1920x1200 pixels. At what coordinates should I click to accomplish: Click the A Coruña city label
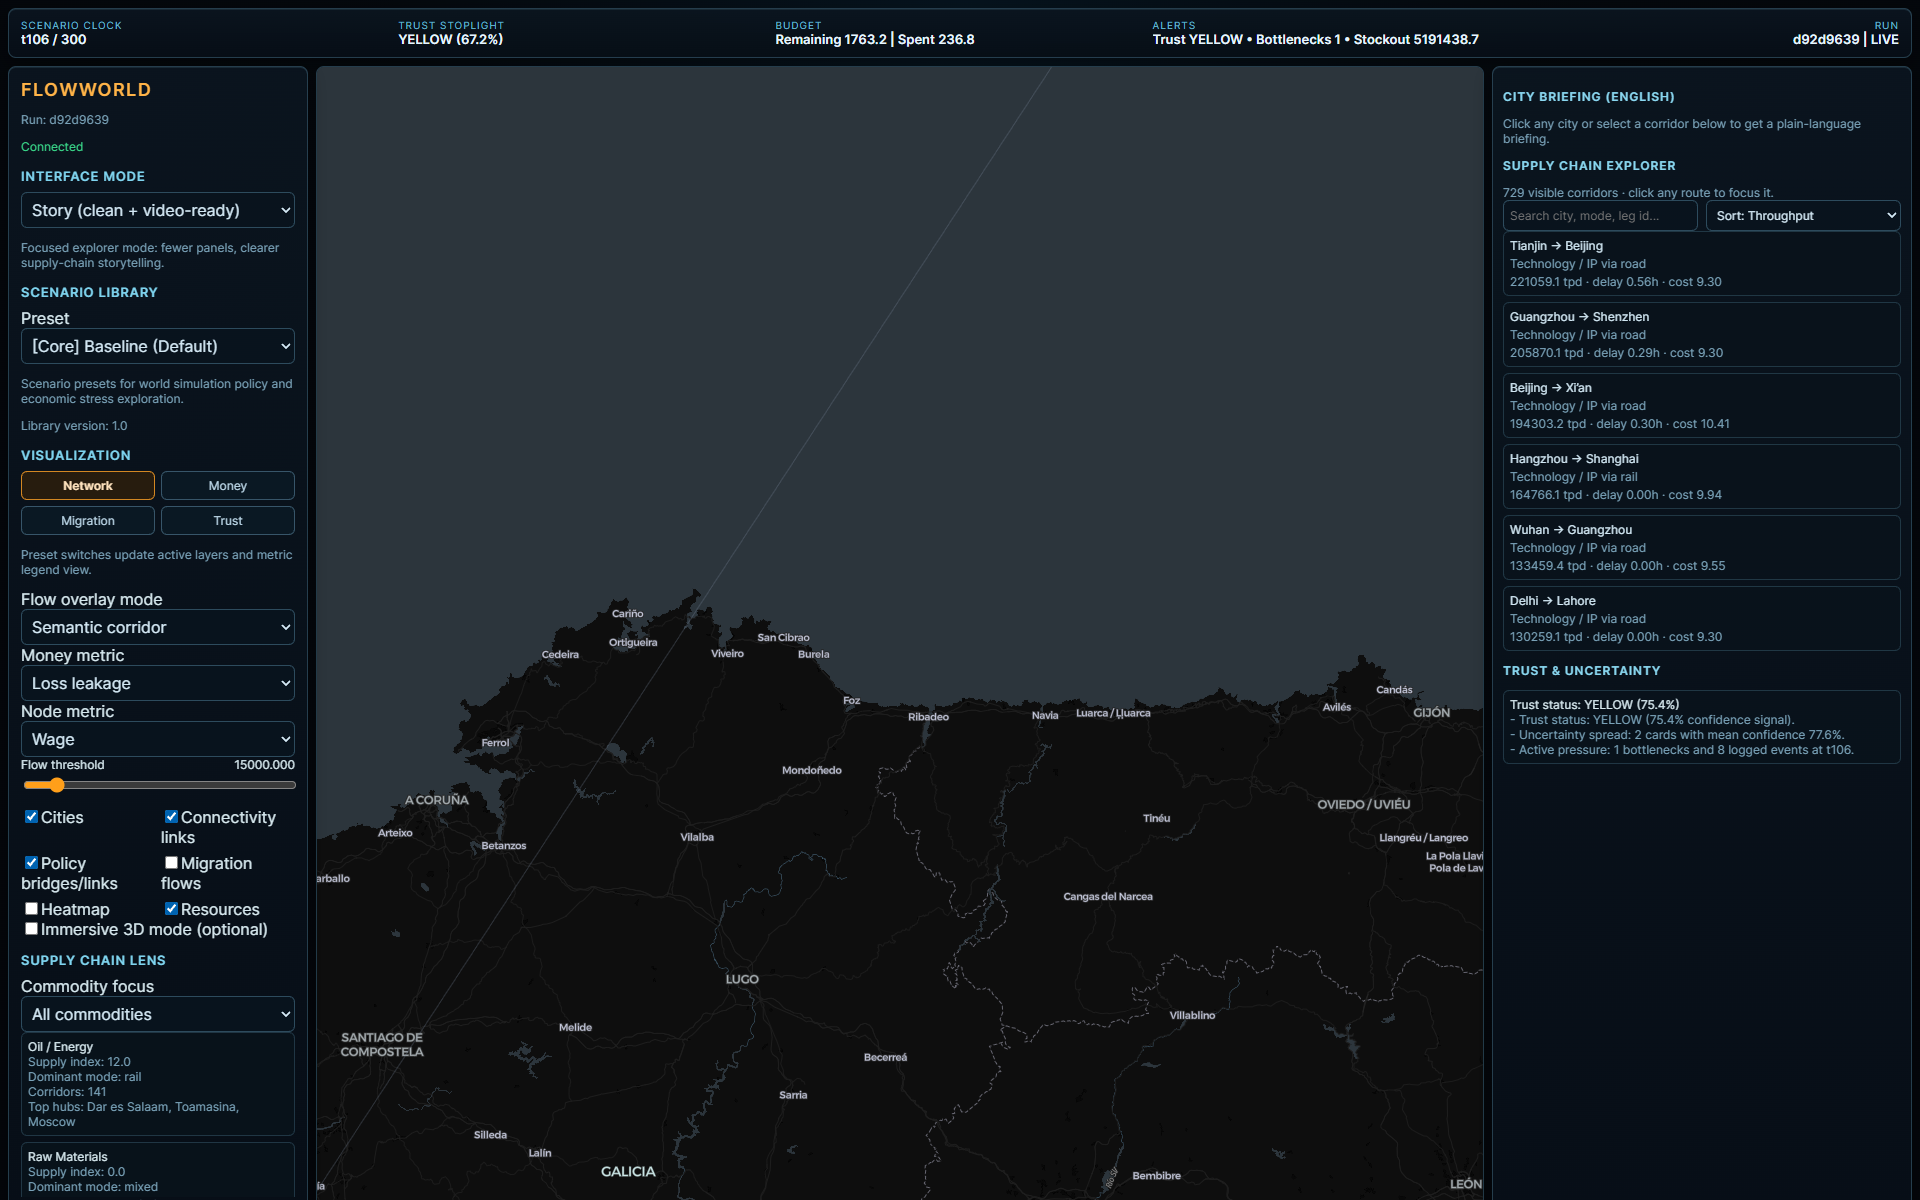[x=437, y=800]
